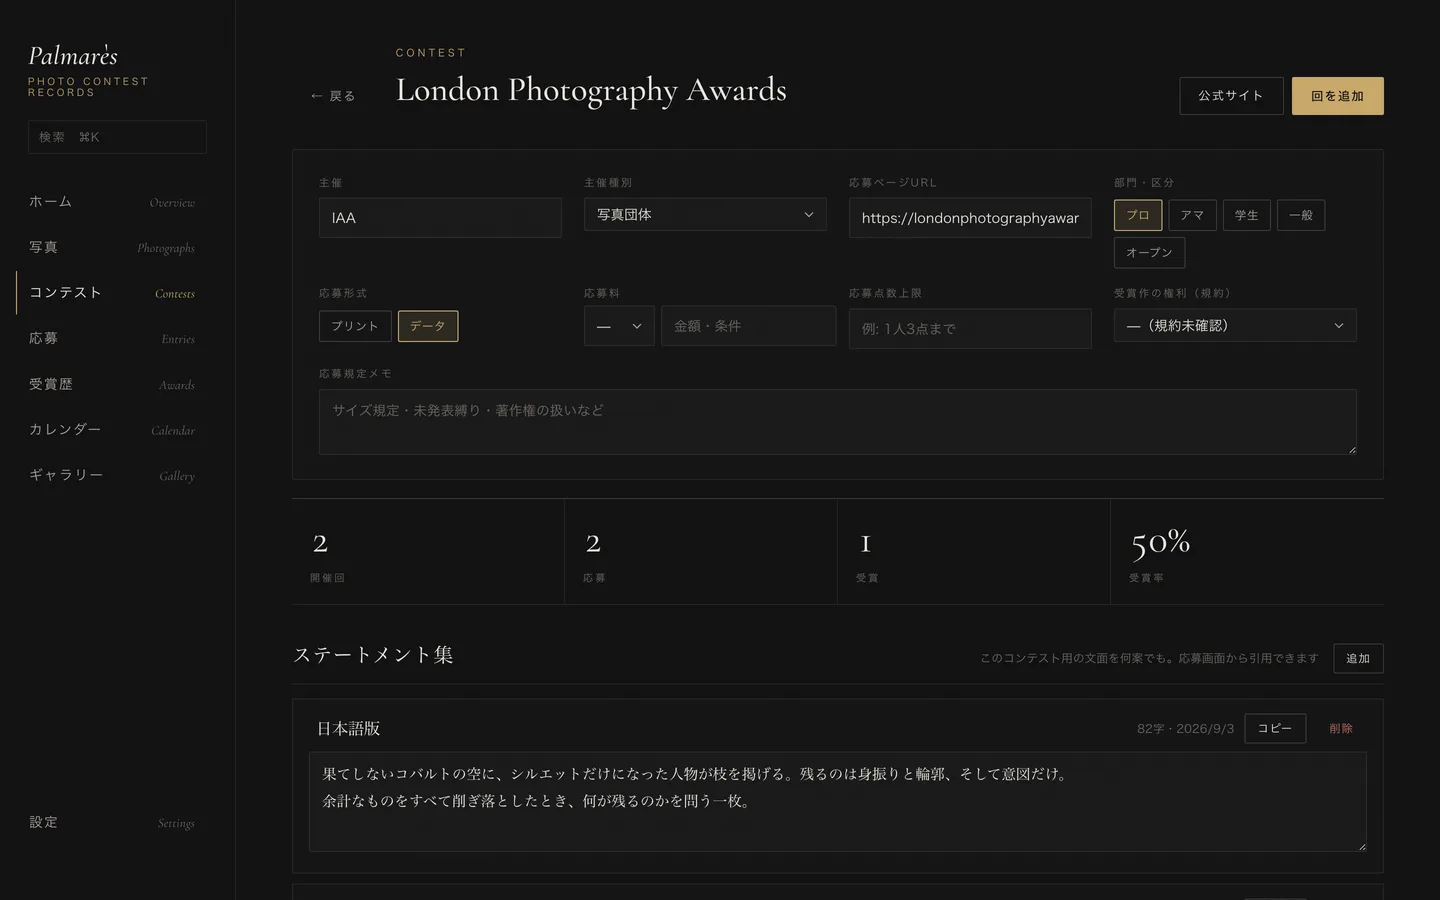Open the 公式サイト button
Image resolution: width=1440 pixels, height=900 pixels.
1231,96
